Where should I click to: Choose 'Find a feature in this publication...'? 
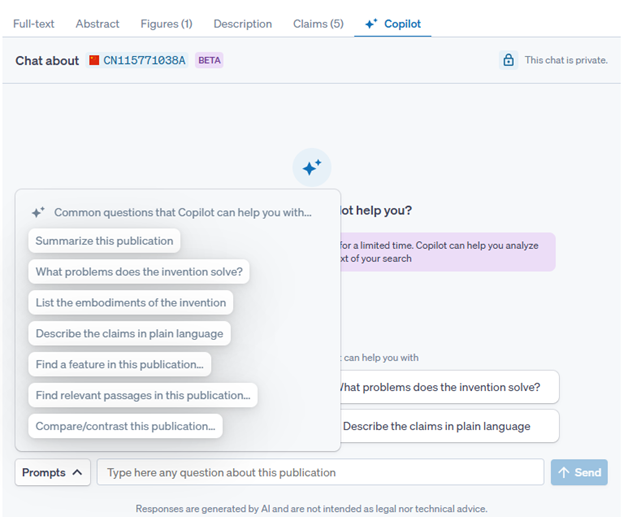[x=119, y=365]
